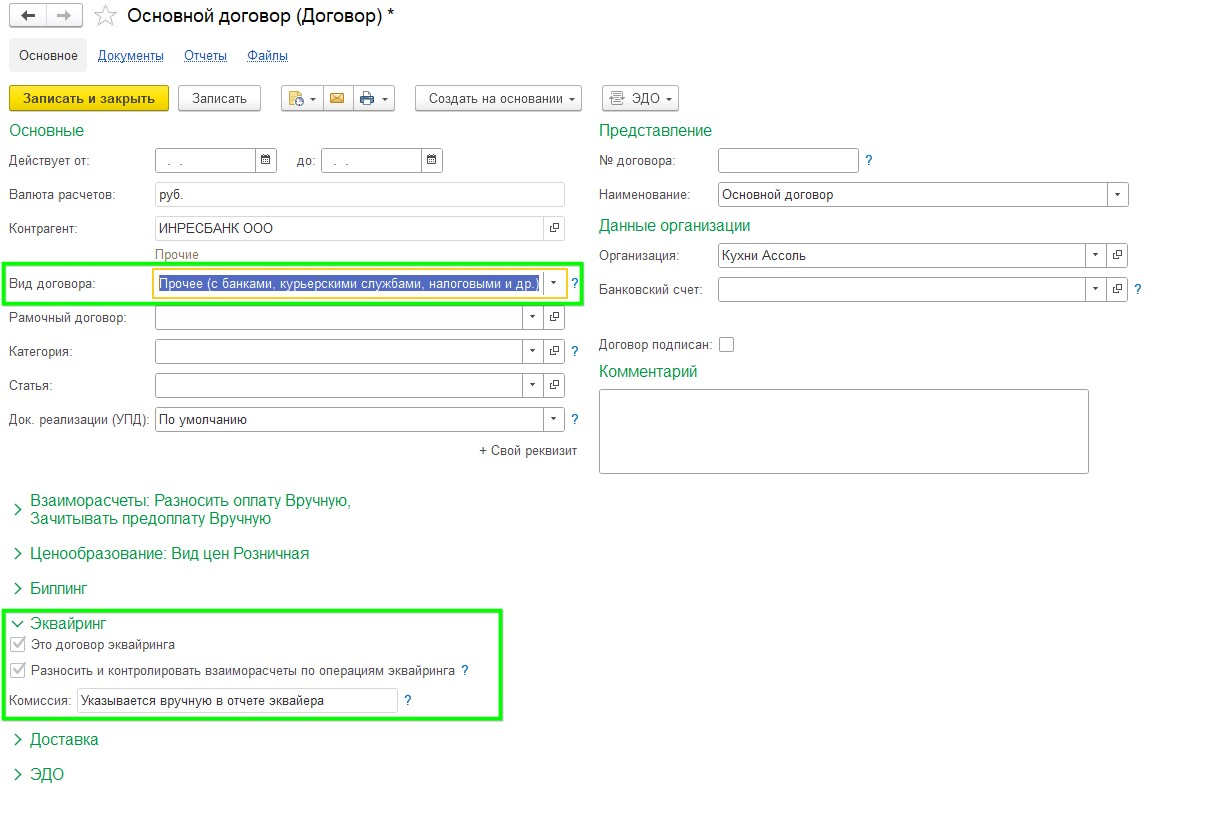Send by email with the envelope icon
The height and width of the screenshot is (826, 1212).
click(x=337, y=99)
